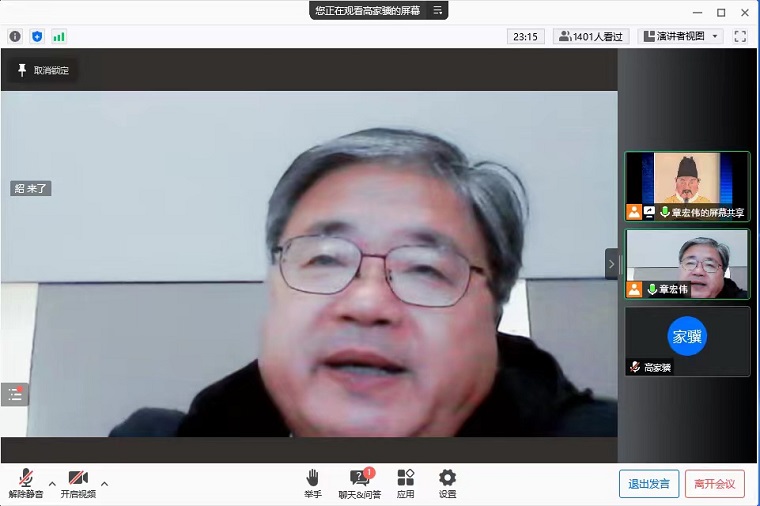This screenshot has height=506, width=760.
Task: Select 章宏伟的屏幕共享 thumbnail
Action: [x=687, y=186]
